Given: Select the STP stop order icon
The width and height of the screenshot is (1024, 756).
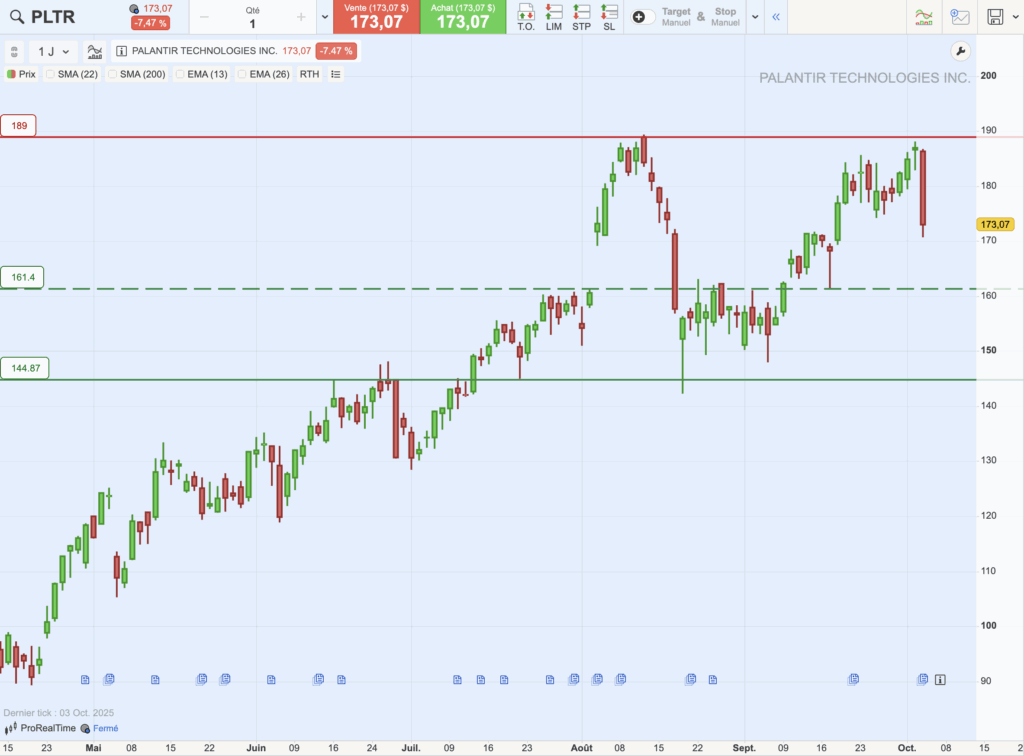Looking at the screenshot, I should pyautogui.click(x=580, y=17).
